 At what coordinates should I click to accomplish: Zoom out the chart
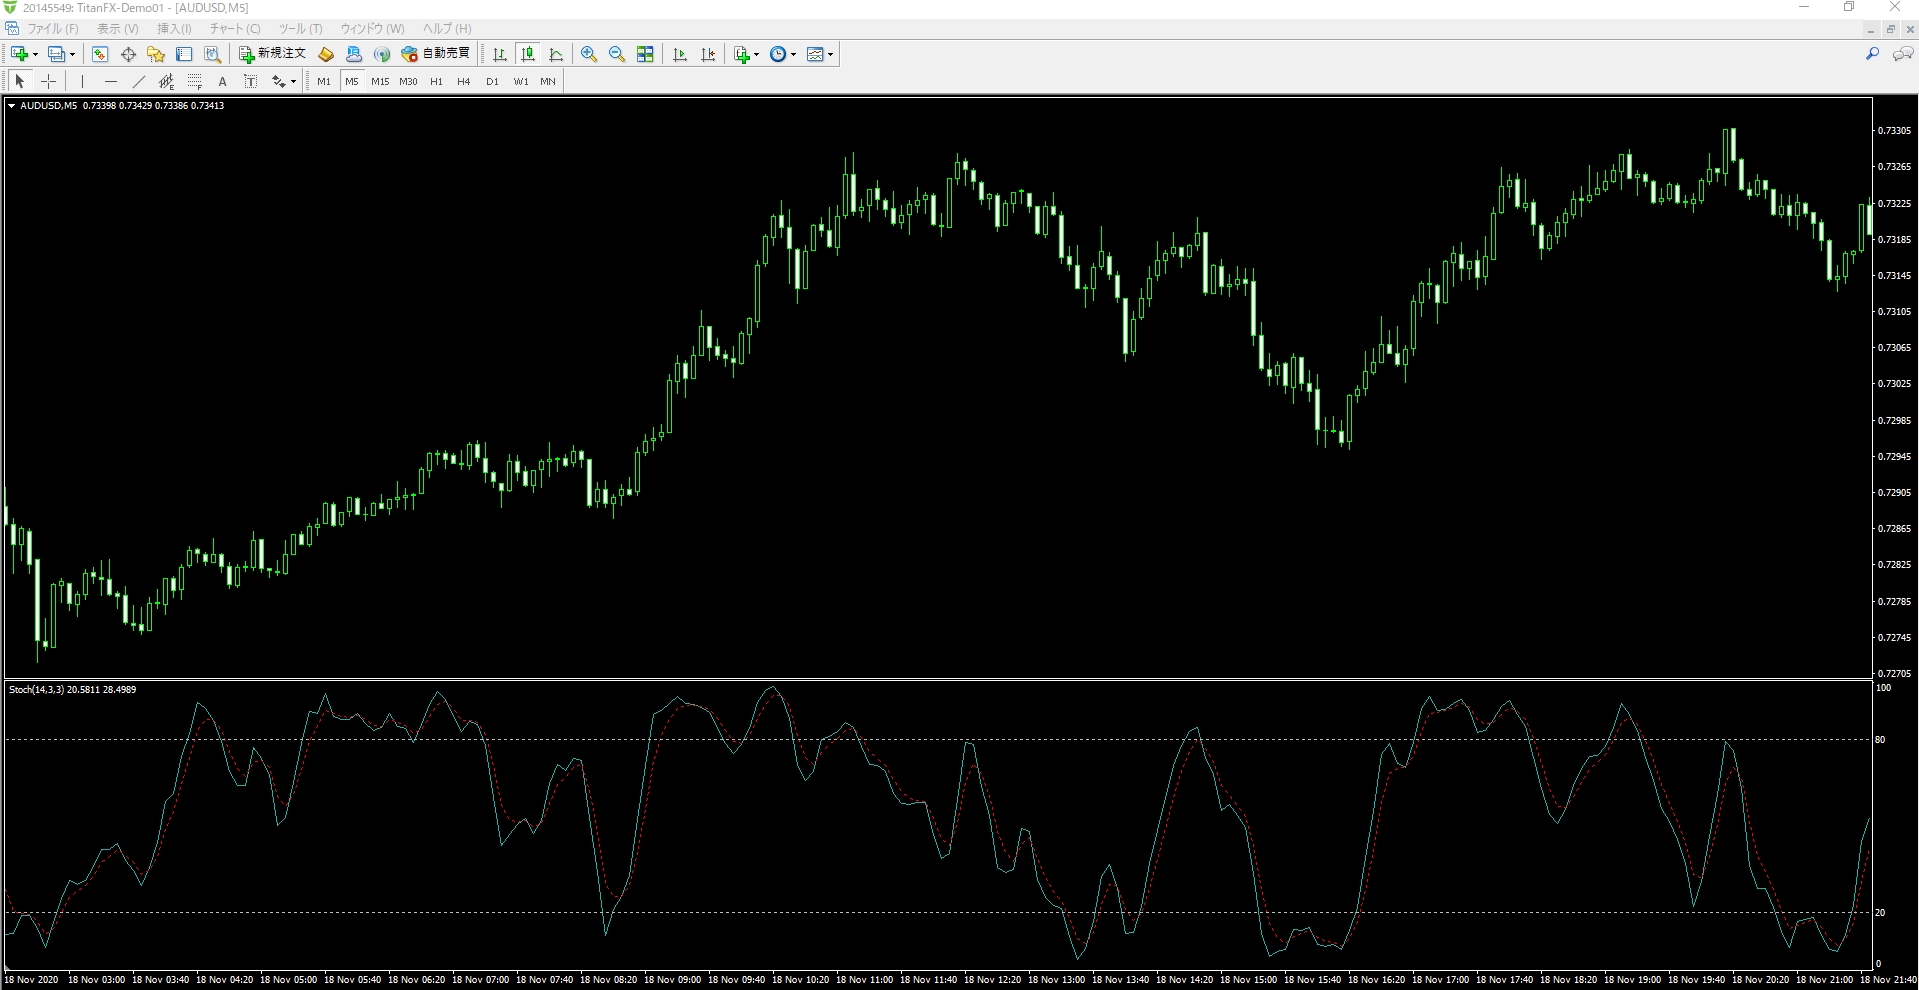[617, 54]
